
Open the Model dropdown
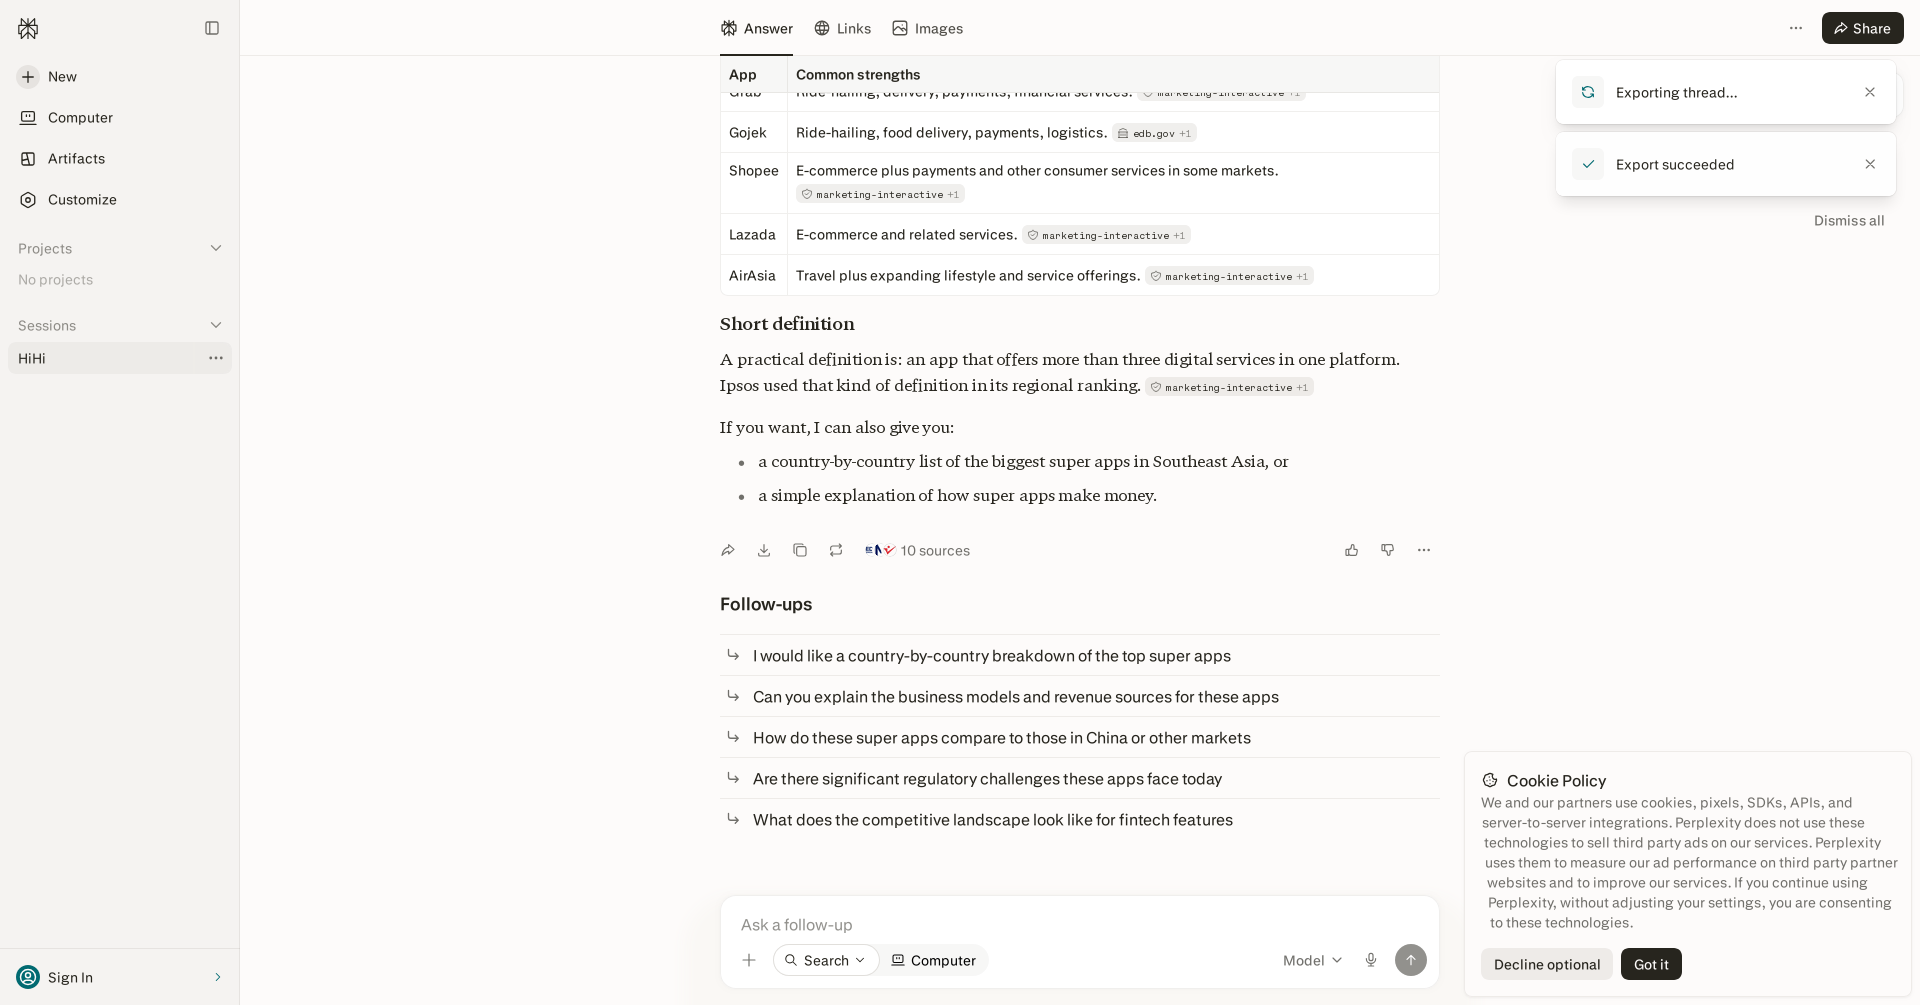point(1313,960)
